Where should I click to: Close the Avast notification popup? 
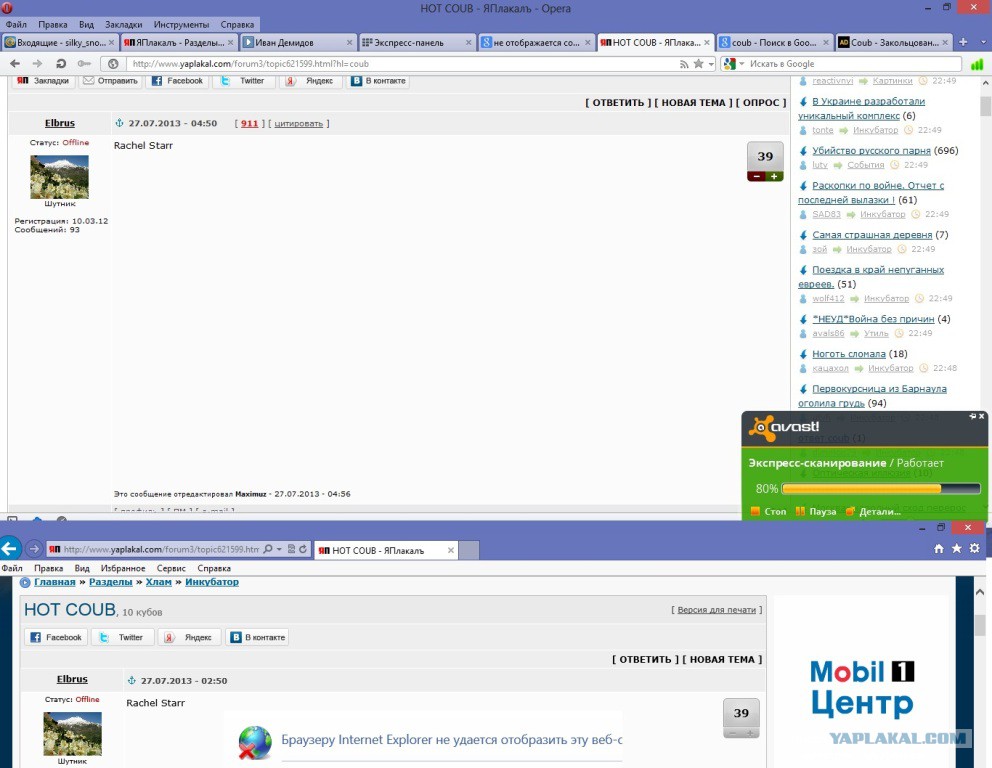pos(982,416)
